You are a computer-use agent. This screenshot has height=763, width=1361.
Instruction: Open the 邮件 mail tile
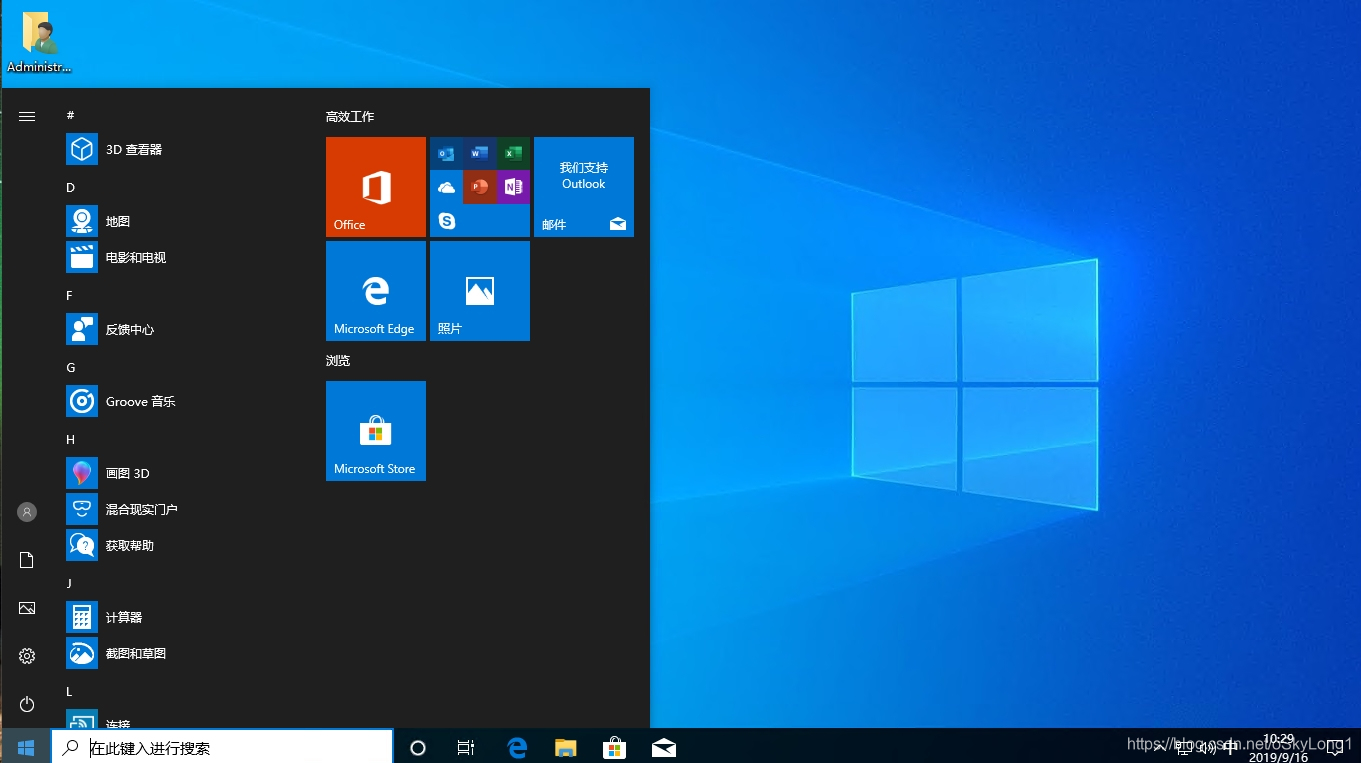pos(584,187)
